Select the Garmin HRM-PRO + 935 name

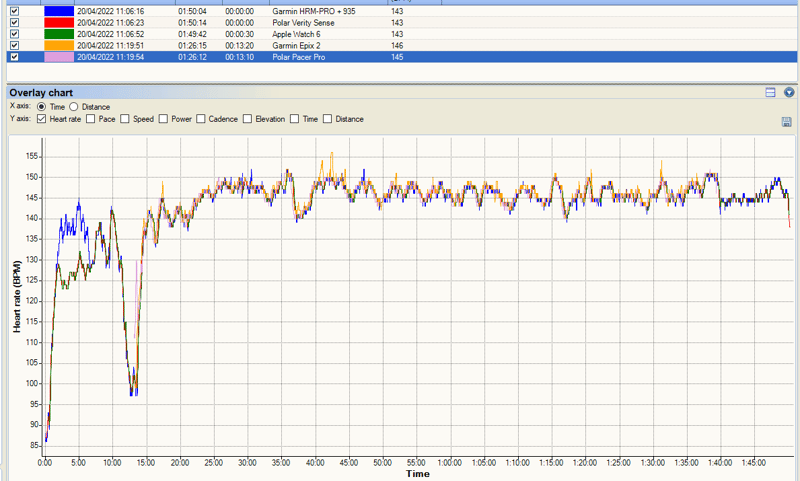pos(314,11)
